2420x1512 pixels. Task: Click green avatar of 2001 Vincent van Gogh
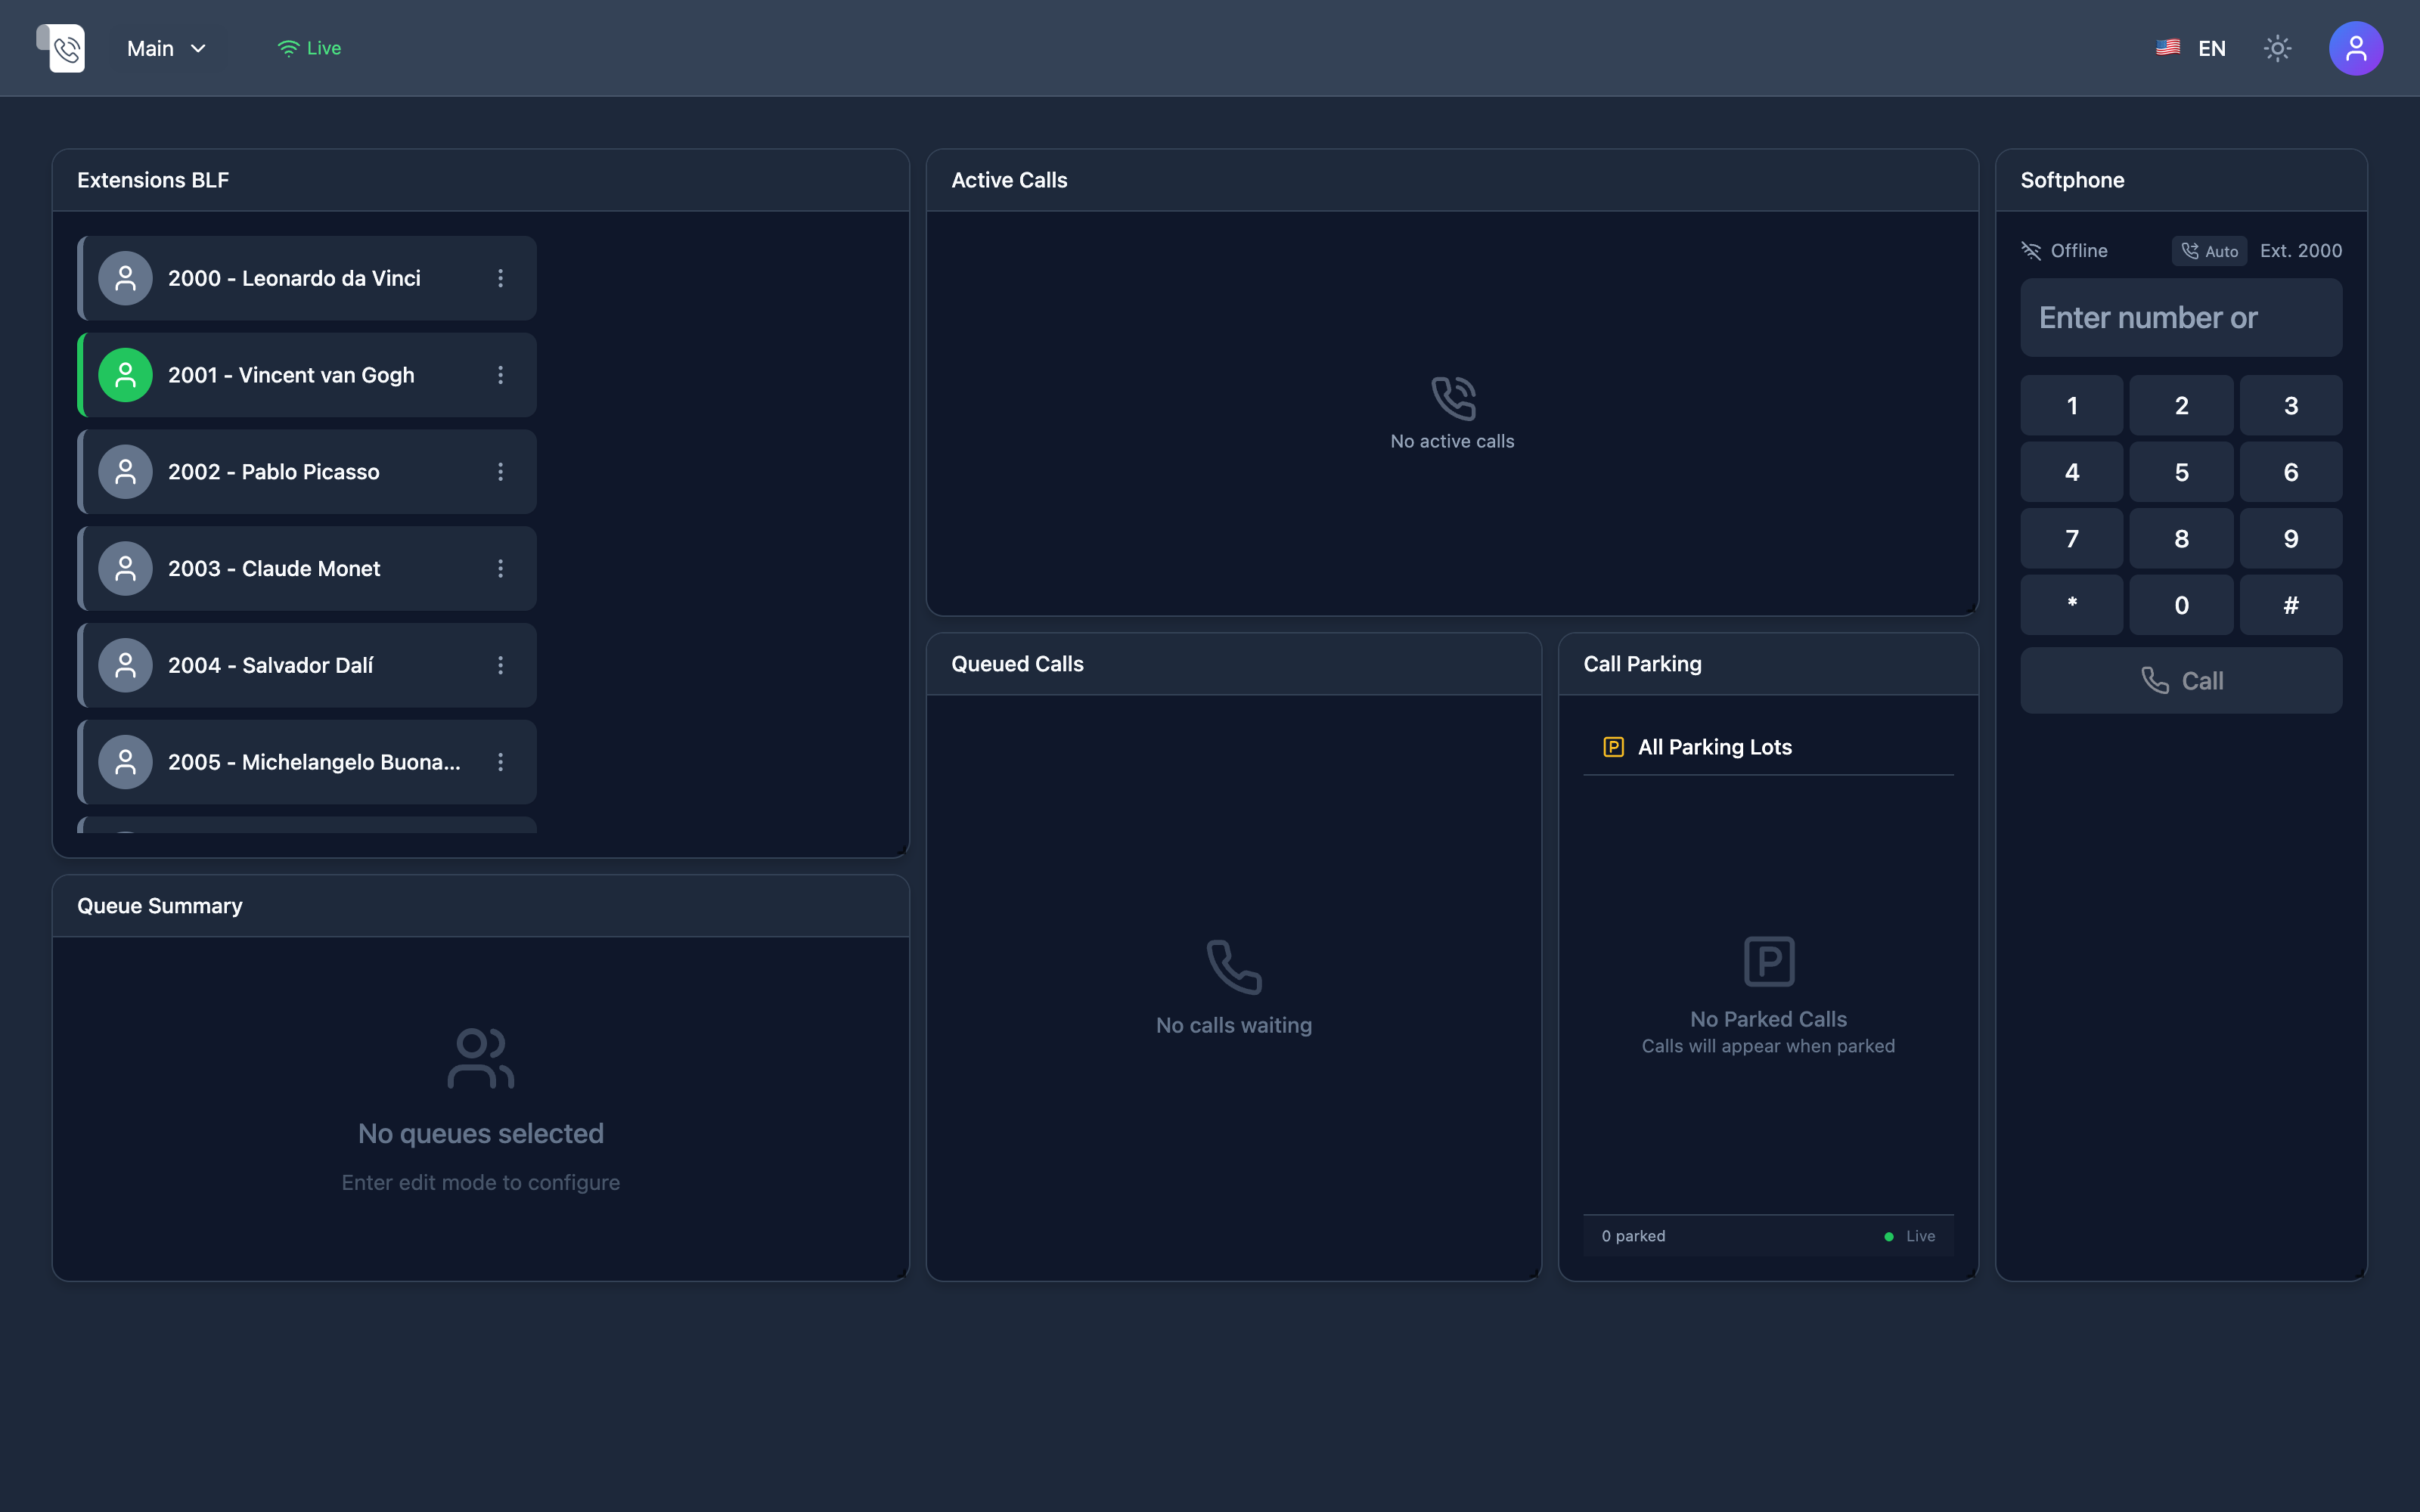tap(125, 375)
